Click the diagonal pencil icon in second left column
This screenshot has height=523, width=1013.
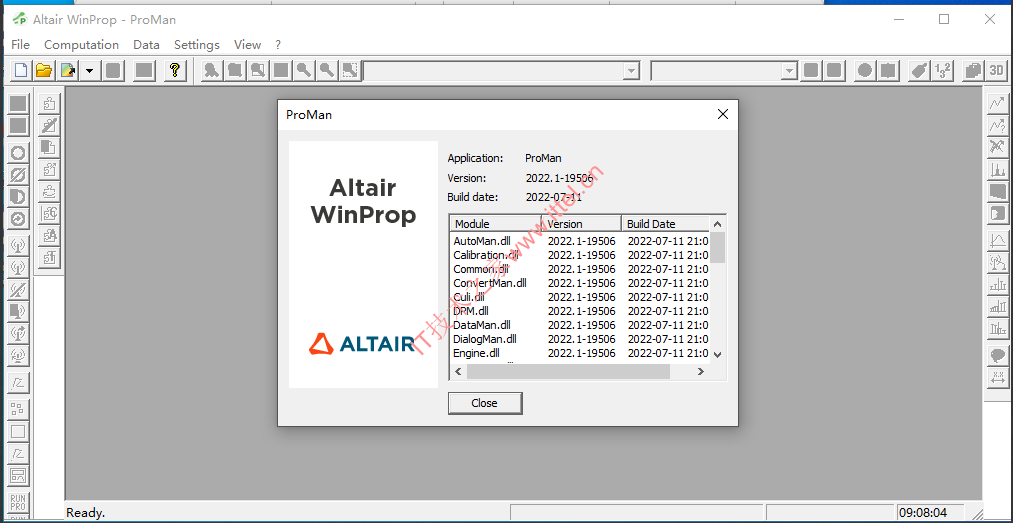(49, 125)
